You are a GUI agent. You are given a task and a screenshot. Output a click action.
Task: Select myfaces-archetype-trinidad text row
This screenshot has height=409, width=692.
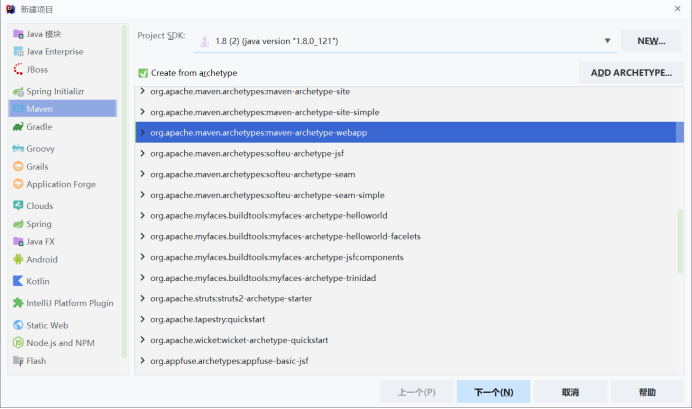click(263, 278)
